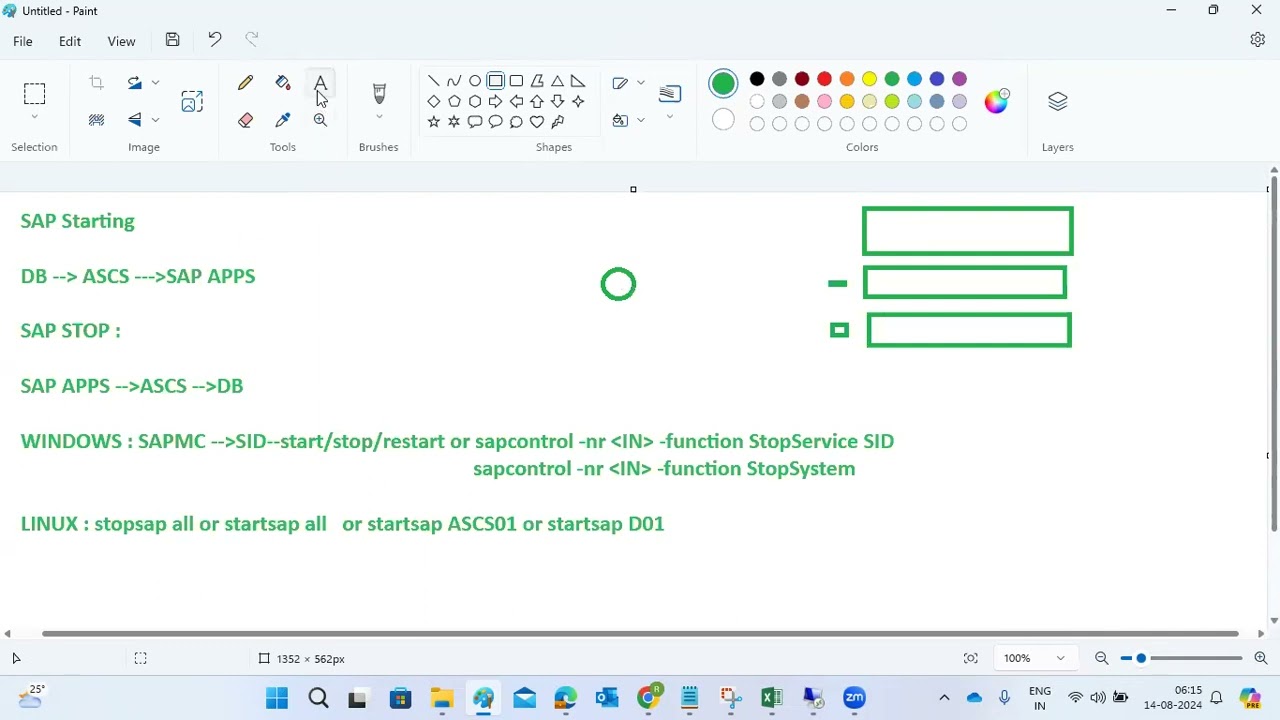Viewport: 1280px width, 720px height.
Task: Click the Fit to window icon
Action: click(970, 658)
